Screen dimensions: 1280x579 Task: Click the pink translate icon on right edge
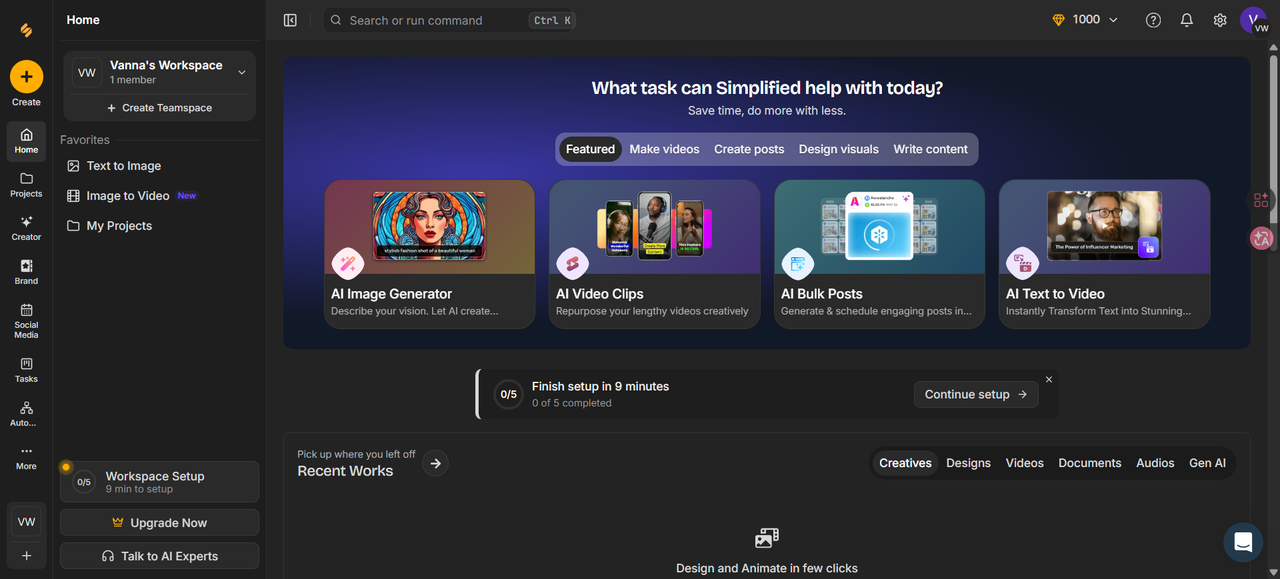pyautogui.click(x=1260, y=238)
